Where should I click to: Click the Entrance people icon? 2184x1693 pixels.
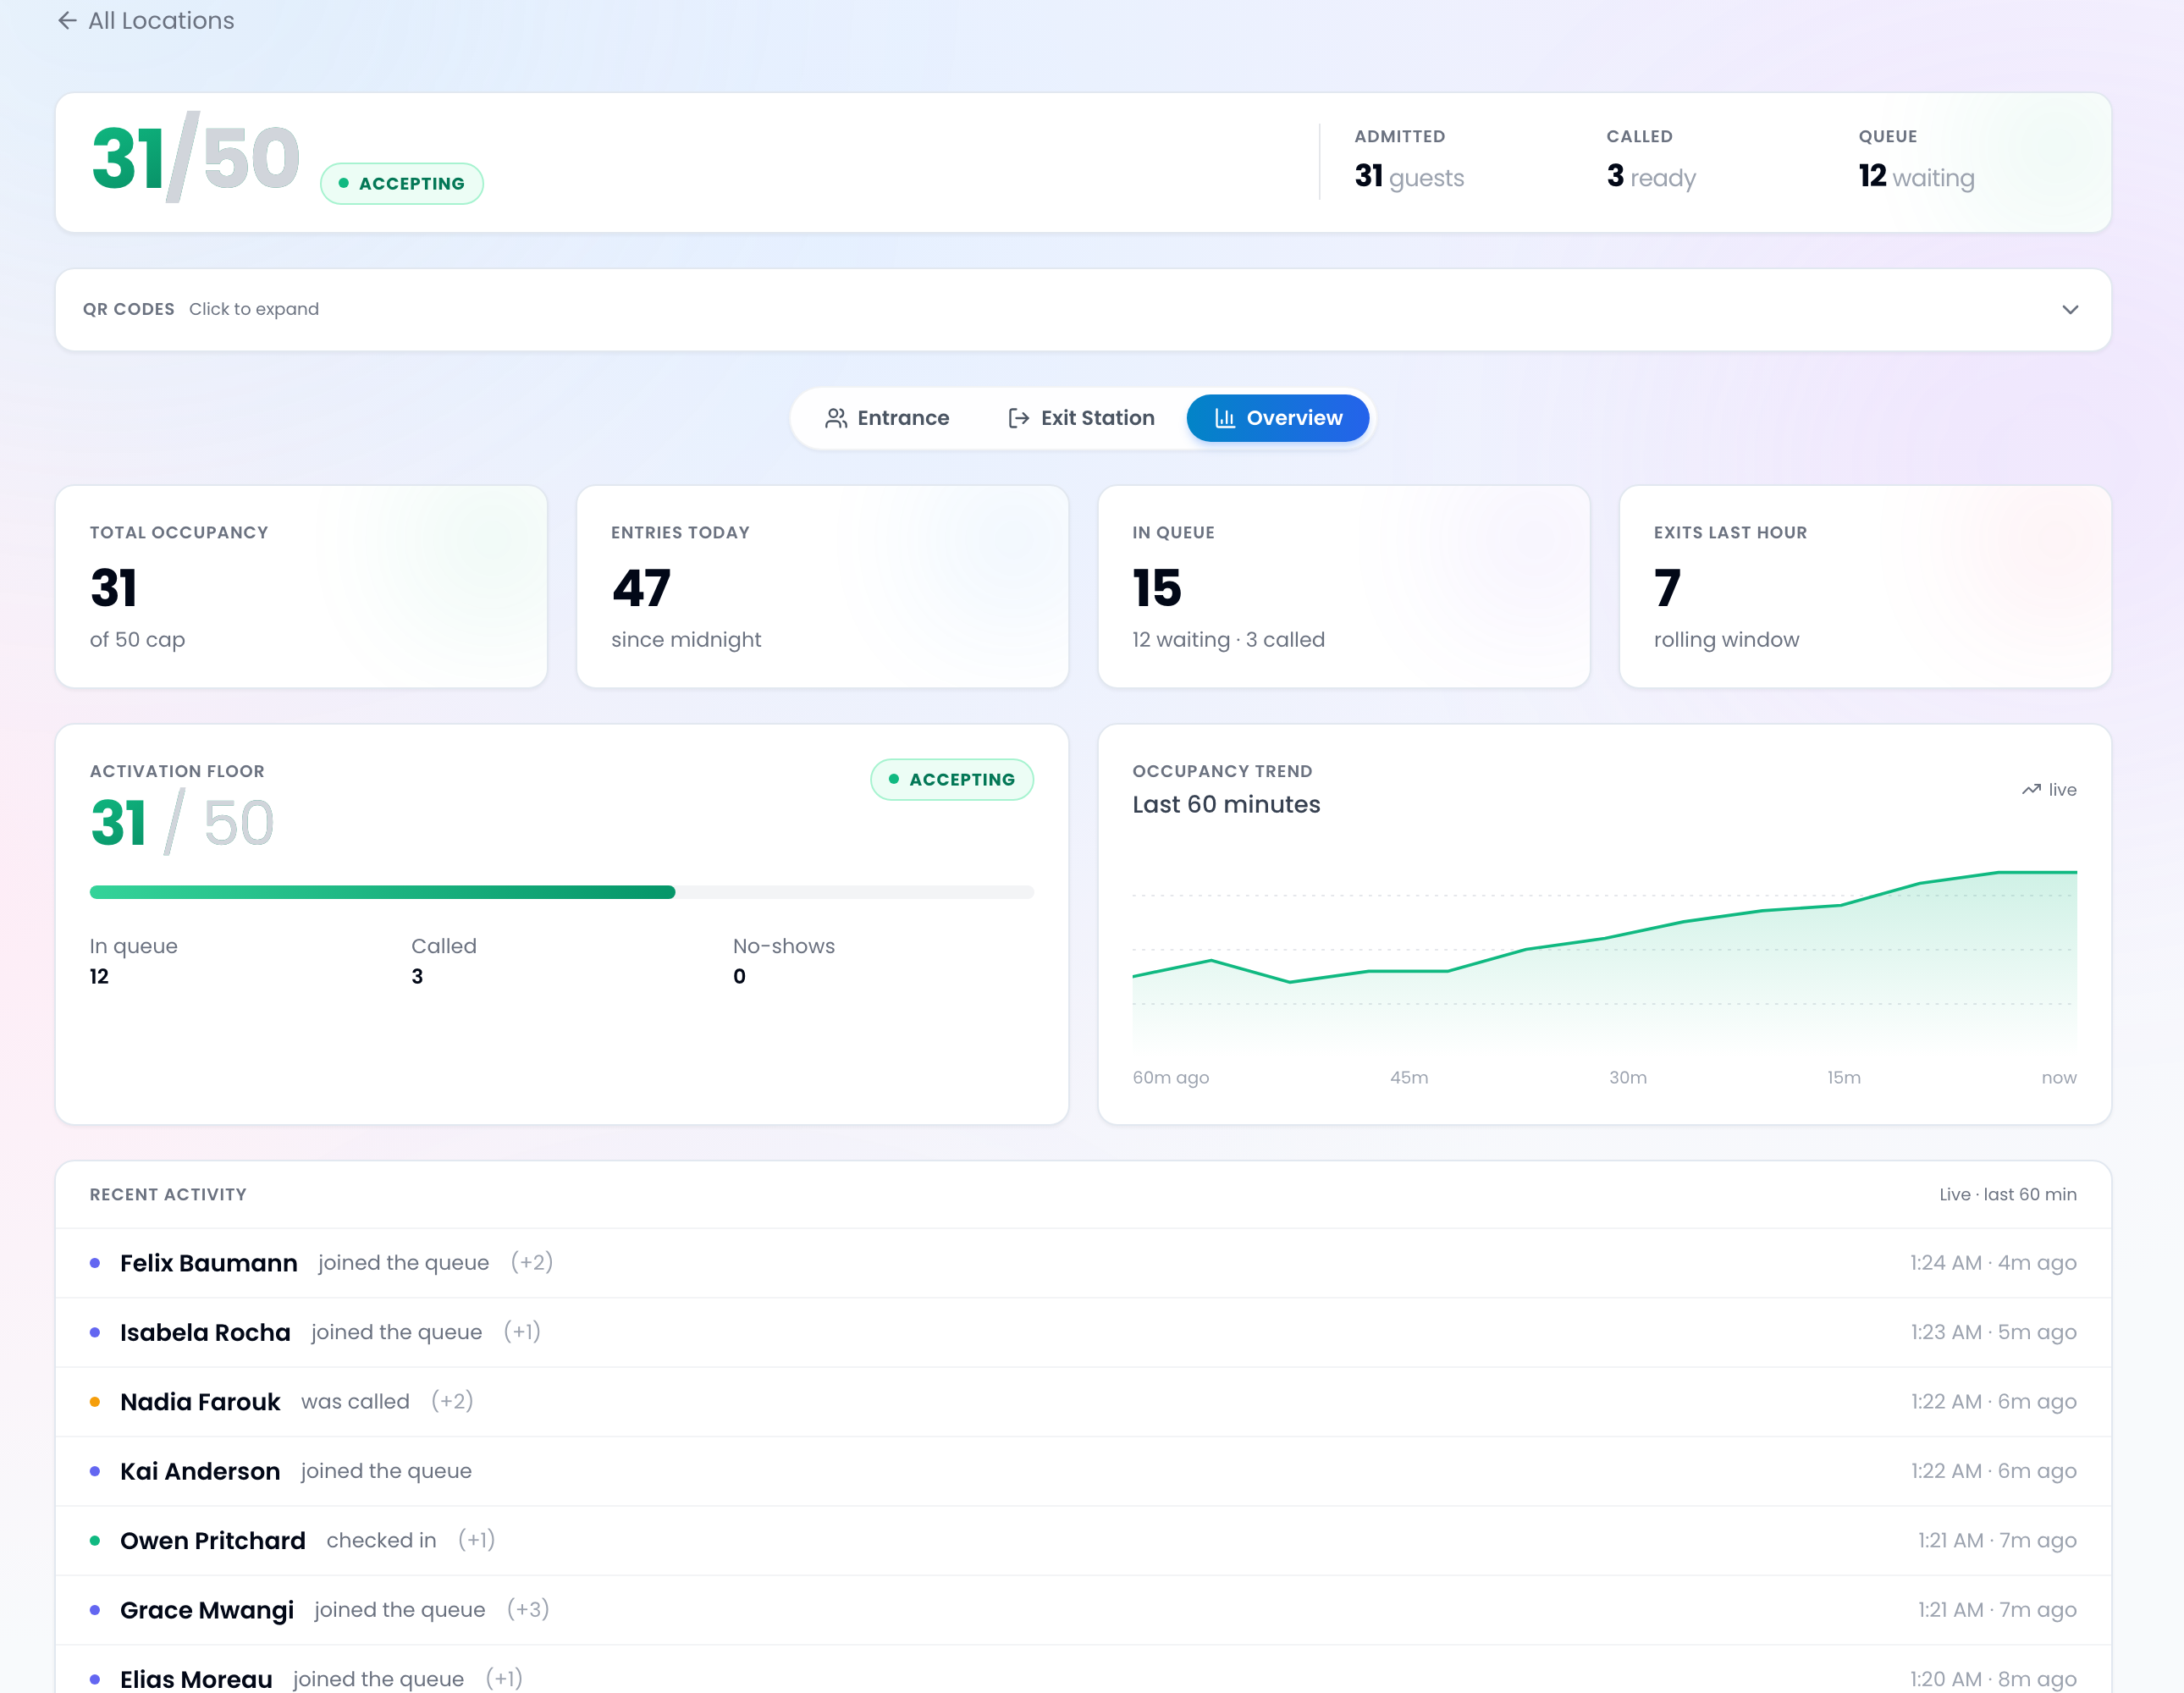coord(836,418)
